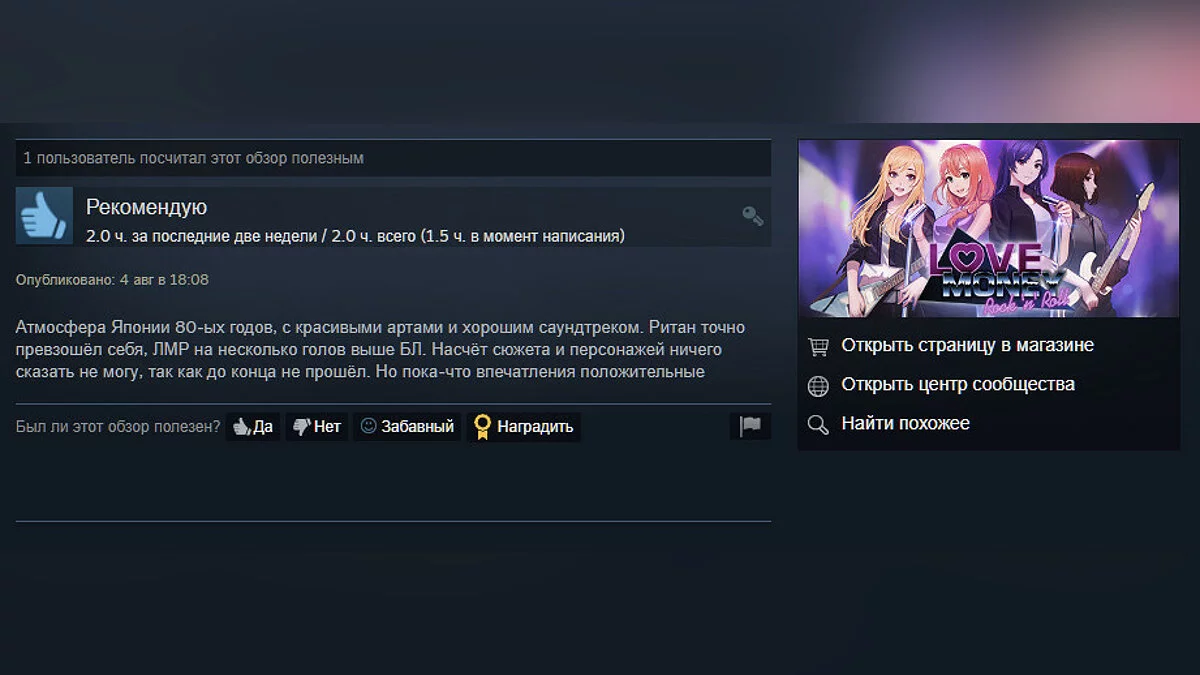Click the magnifying glass icon

818,424
